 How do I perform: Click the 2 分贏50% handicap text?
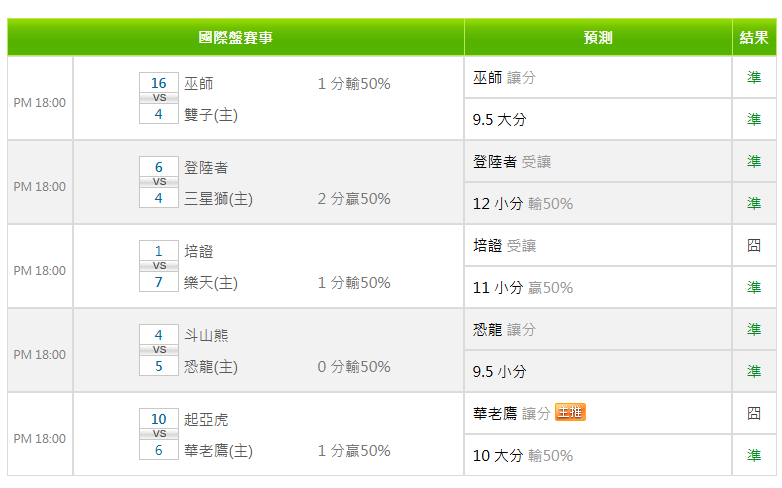(354, 199)
